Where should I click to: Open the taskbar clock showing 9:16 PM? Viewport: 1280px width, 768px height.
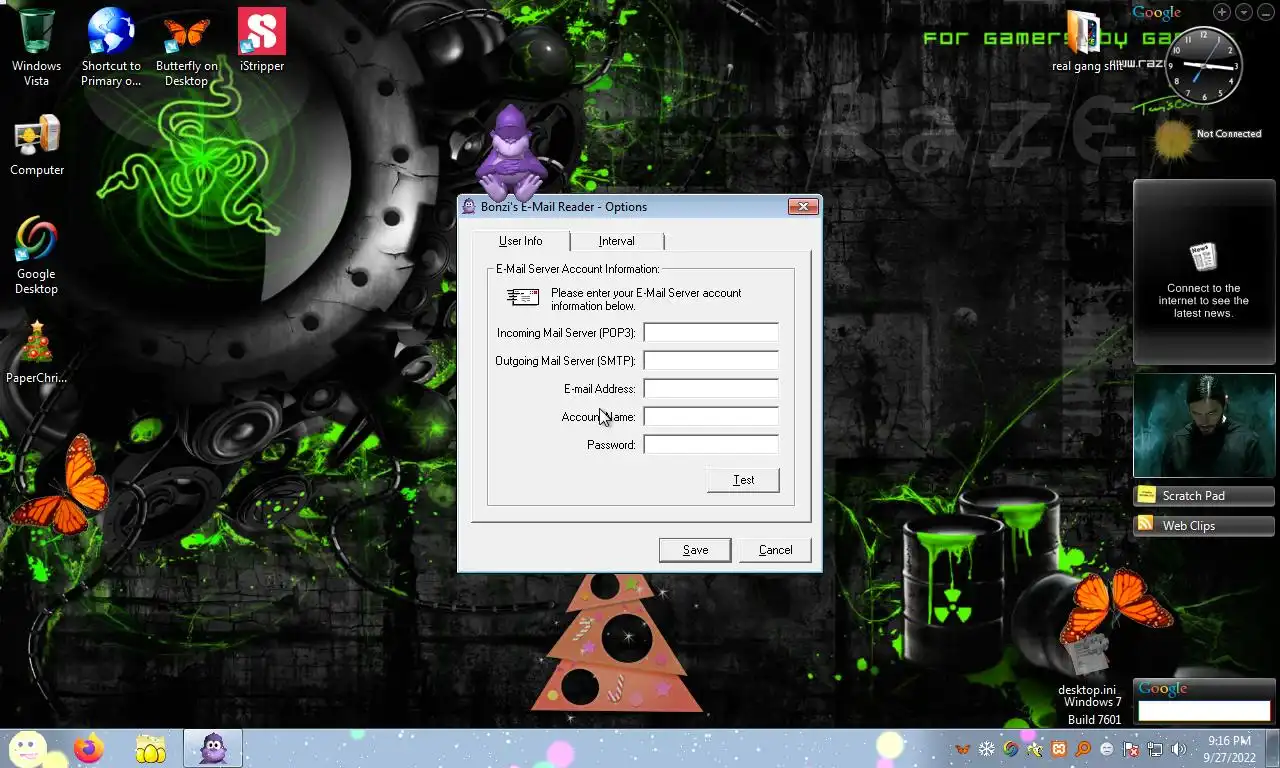pos(1229,749)
